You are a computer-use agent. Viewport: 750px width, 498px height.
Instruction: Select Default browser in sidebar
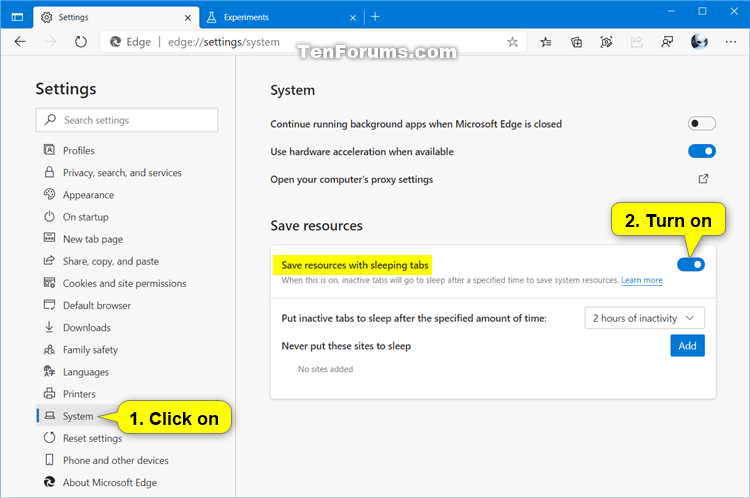coord(97,305)
